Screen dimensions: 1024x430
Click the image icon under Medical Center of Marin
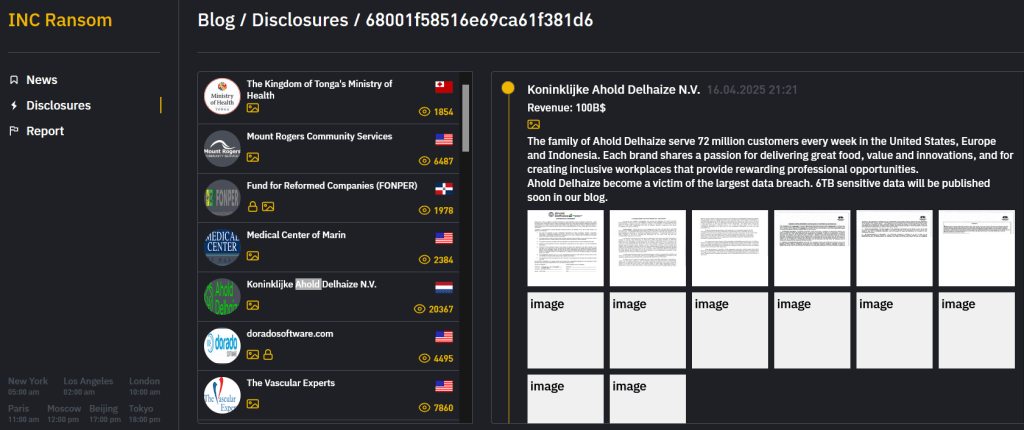[x=253, y=256]
